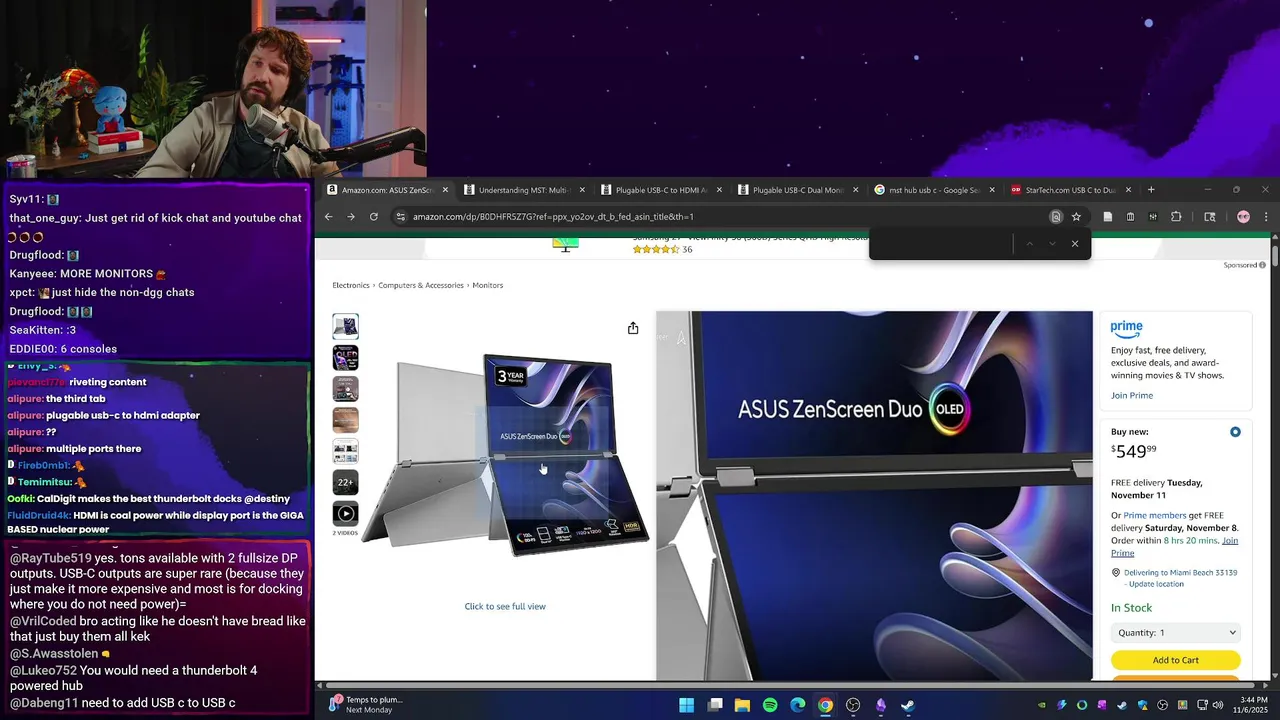Close the StarTech.com tab

(x=1128, y=190)
